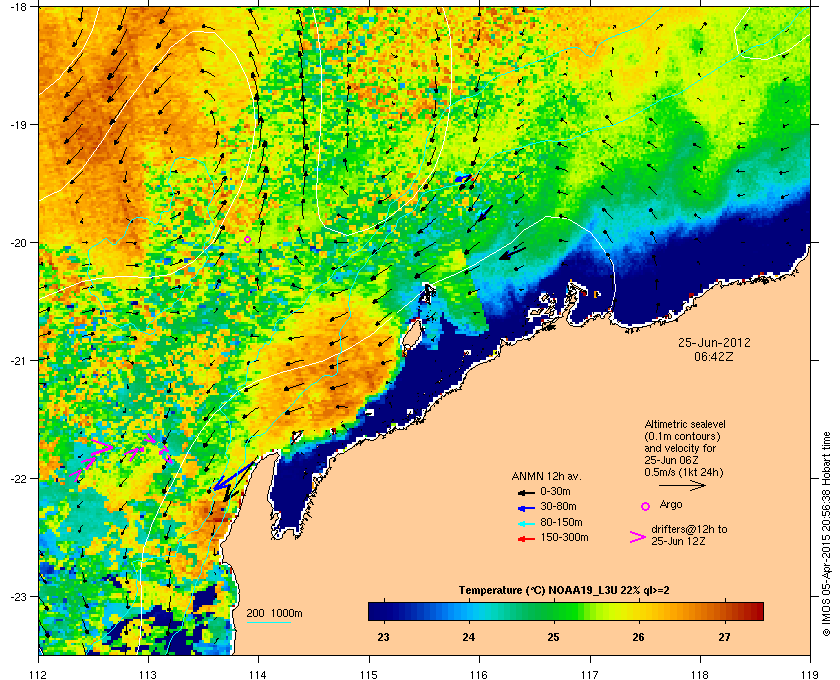Click the green section of the colorbar
This screenshot has width=840, height=680.
coord(557,611)
